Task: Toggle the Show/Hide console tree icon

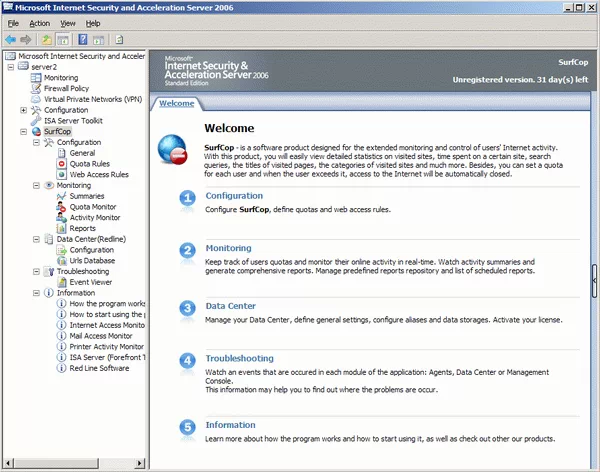Action: (x=63, y=39)
